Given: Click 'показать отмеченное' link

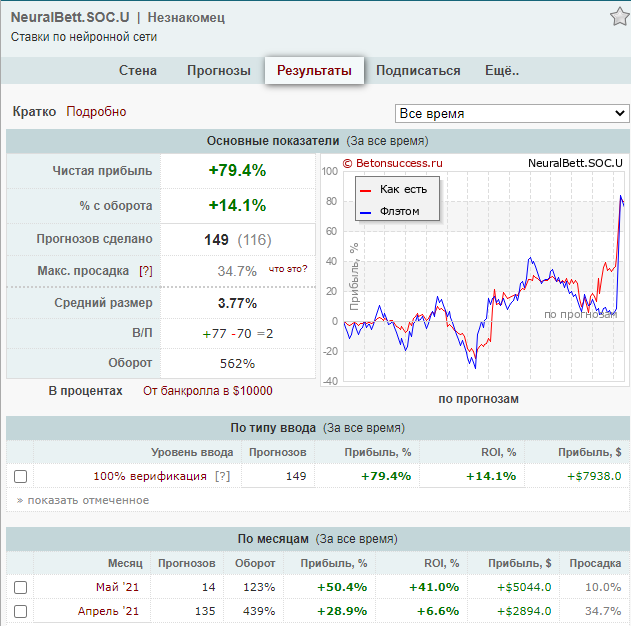Looking at the screenshot, I should (x=87, y=500).
